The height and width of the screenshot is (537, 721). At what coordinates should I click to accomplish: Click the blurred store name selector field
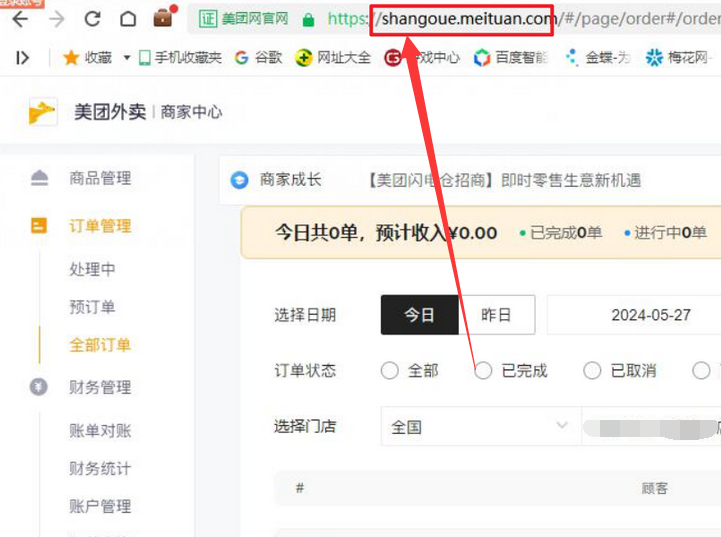(x=651, y=426)
